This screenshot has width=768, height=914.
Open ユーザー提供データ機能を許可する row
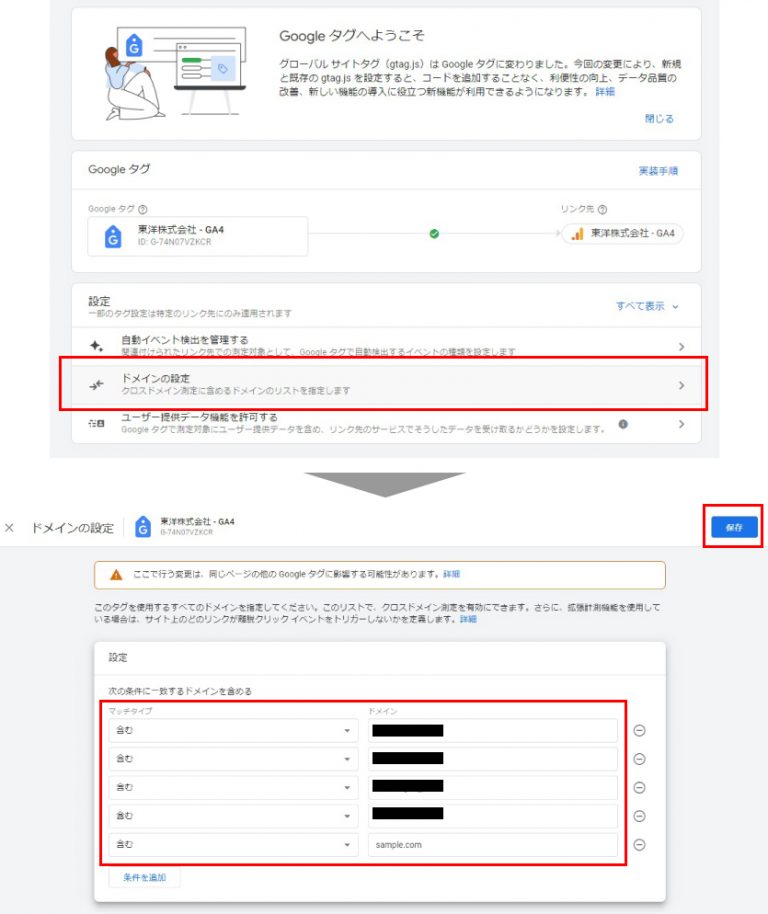[x=386, y=424]
